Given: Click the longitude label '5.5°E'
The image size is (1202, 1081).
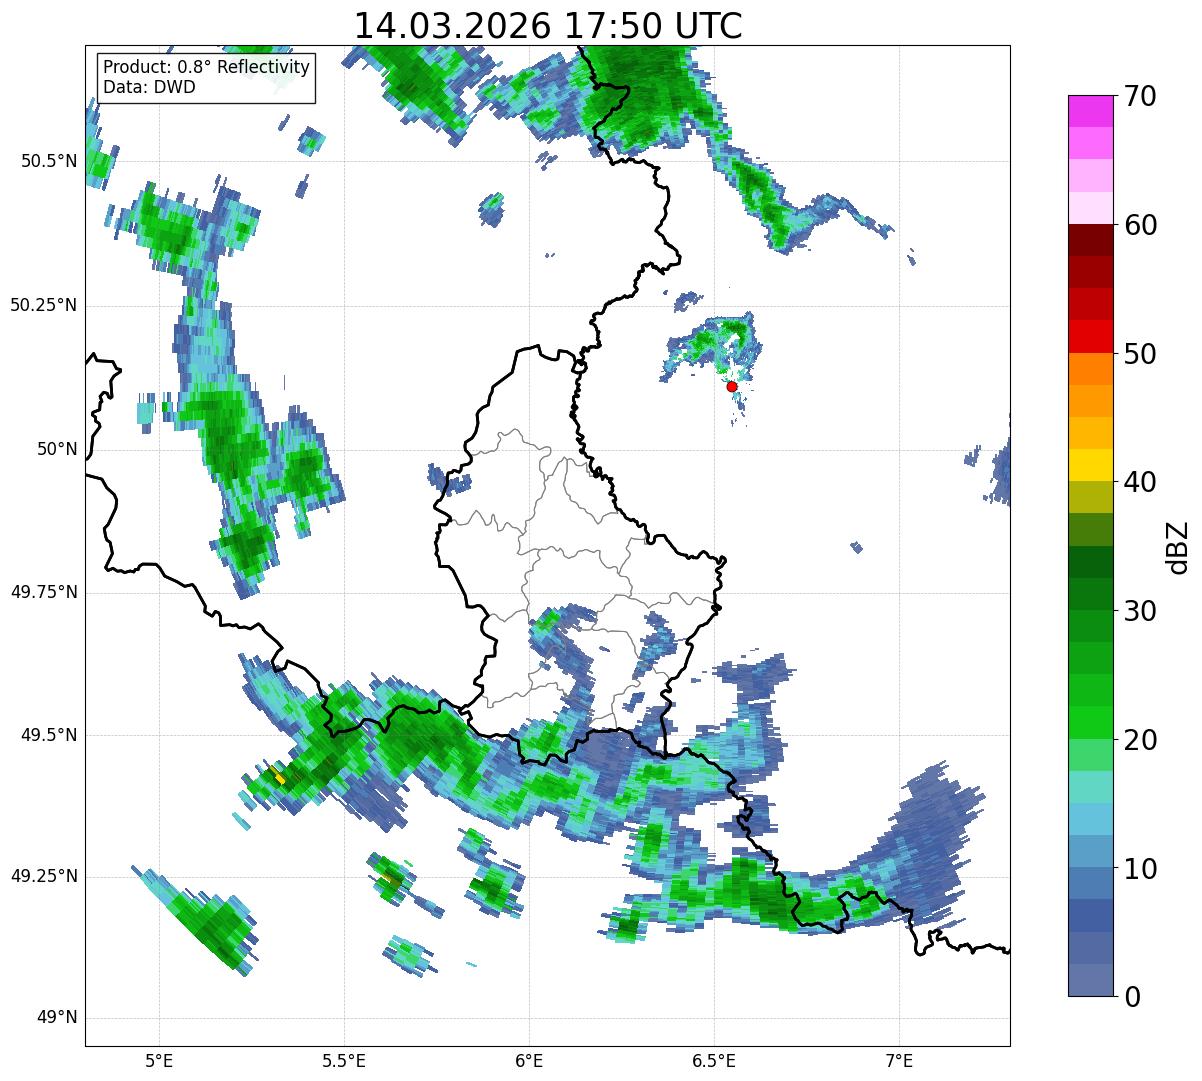Looking at the screenshot, I should pos(344,1060).
